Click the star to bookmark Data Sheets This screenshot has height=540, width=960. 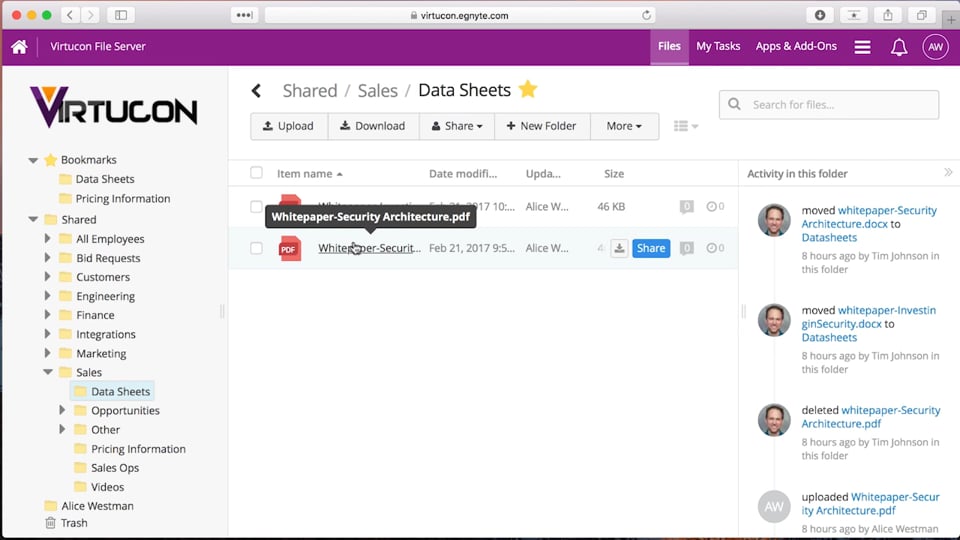528,90
